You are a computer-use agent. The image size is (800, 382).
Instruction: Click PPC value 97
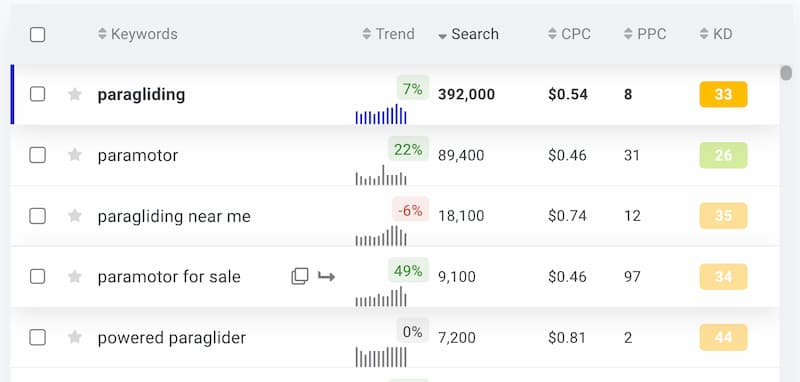pyautogui.click(x=632, y=277)
